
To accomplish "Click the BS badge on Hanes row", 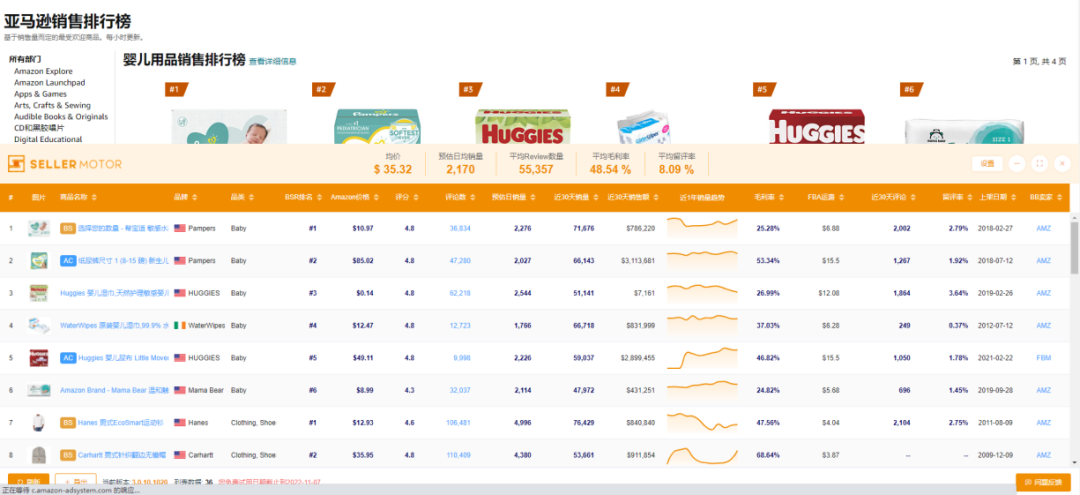I will pos(68,423).
